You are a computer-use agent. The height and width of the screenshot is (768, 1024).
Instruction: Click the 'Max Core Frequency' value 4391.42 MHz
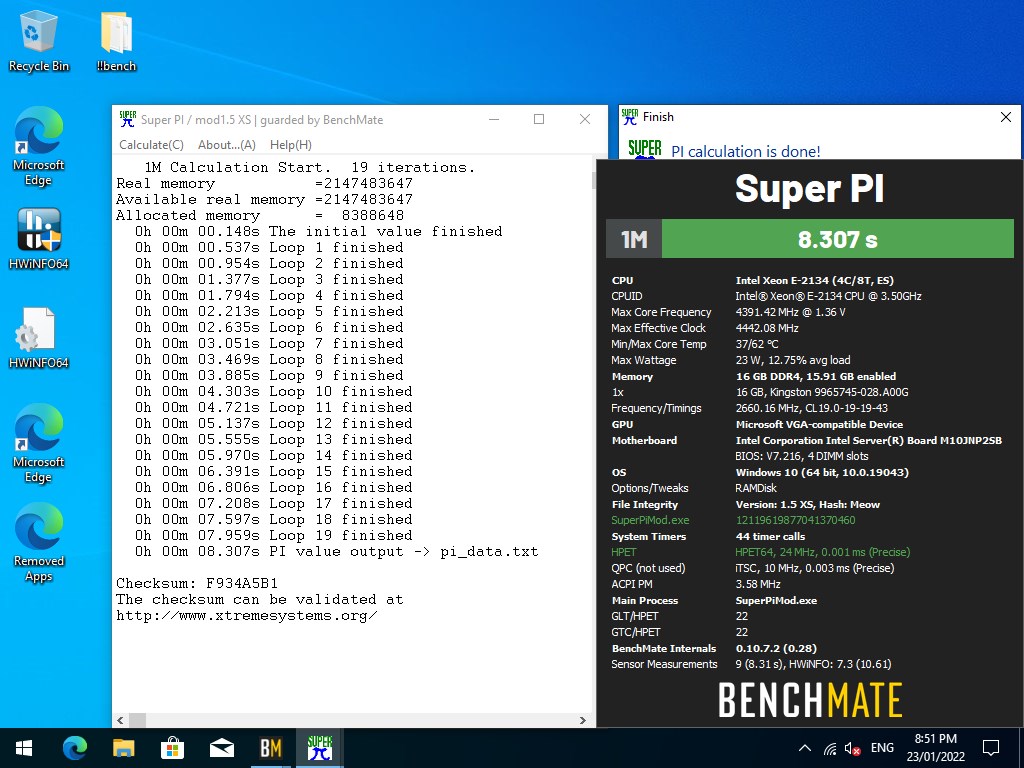click(790, 312)
